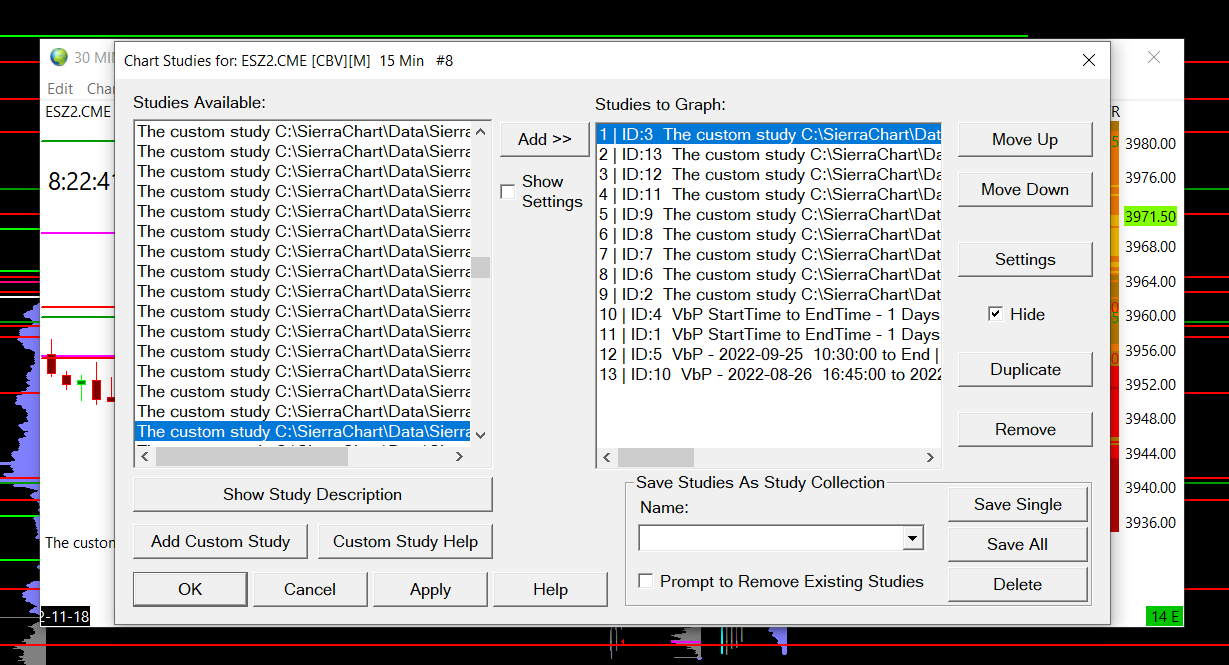1229x665 pixels.
Task: Open Custom Study Help
Action: 405,542
